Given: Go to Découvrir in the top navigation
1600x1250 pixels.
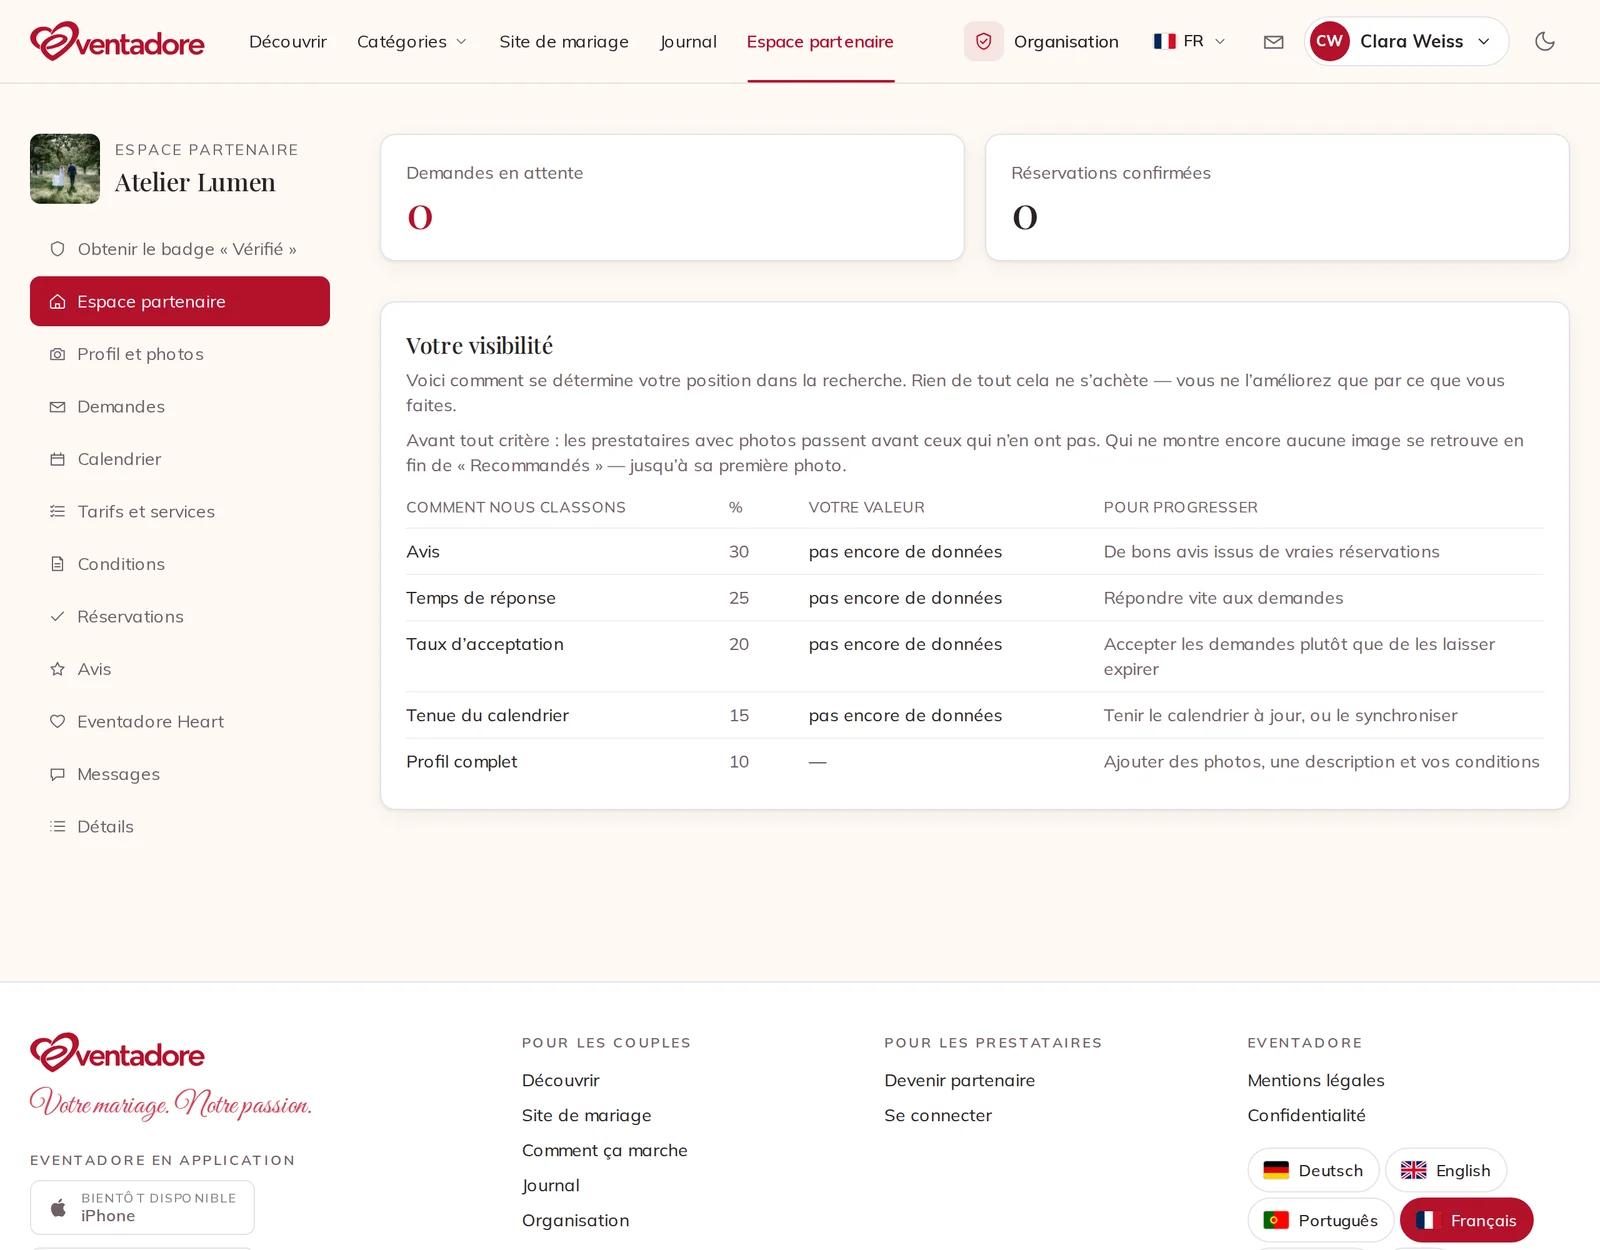Looking at the screenshot, I should click(x=288, y=41).
